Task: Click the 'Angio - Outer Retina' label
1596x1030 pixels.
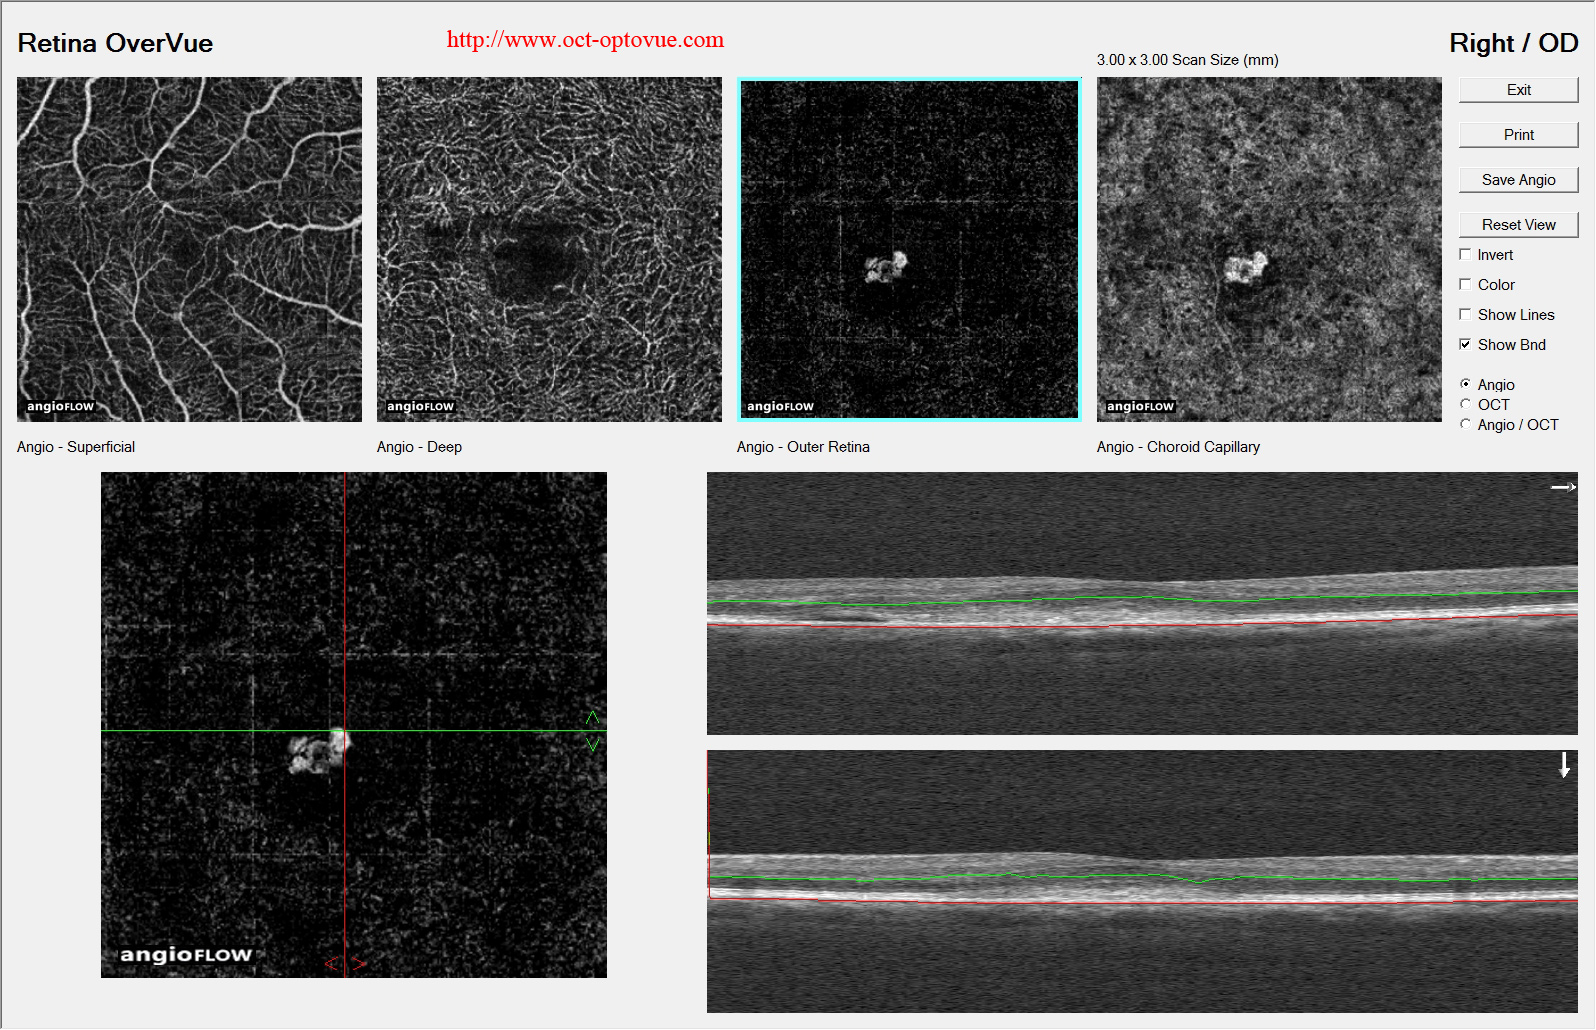Action: pyautogui.click(x=803, y=447)
